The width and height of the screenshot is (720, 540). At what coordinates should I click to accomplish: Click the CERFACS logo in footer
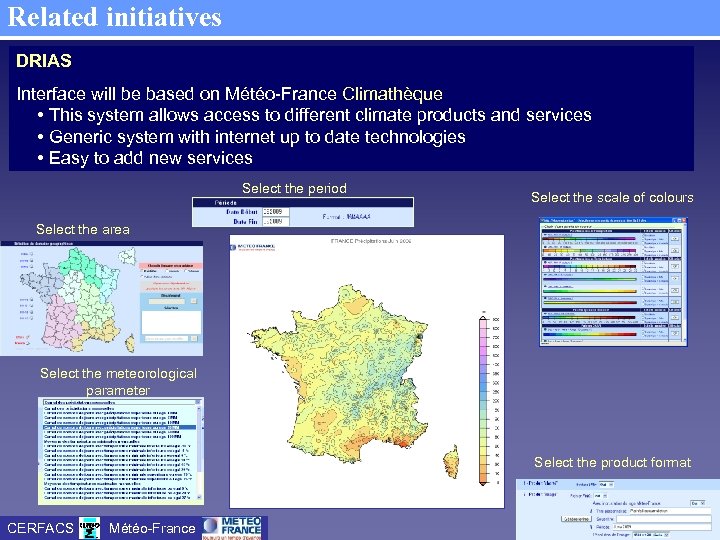(89, 528)
